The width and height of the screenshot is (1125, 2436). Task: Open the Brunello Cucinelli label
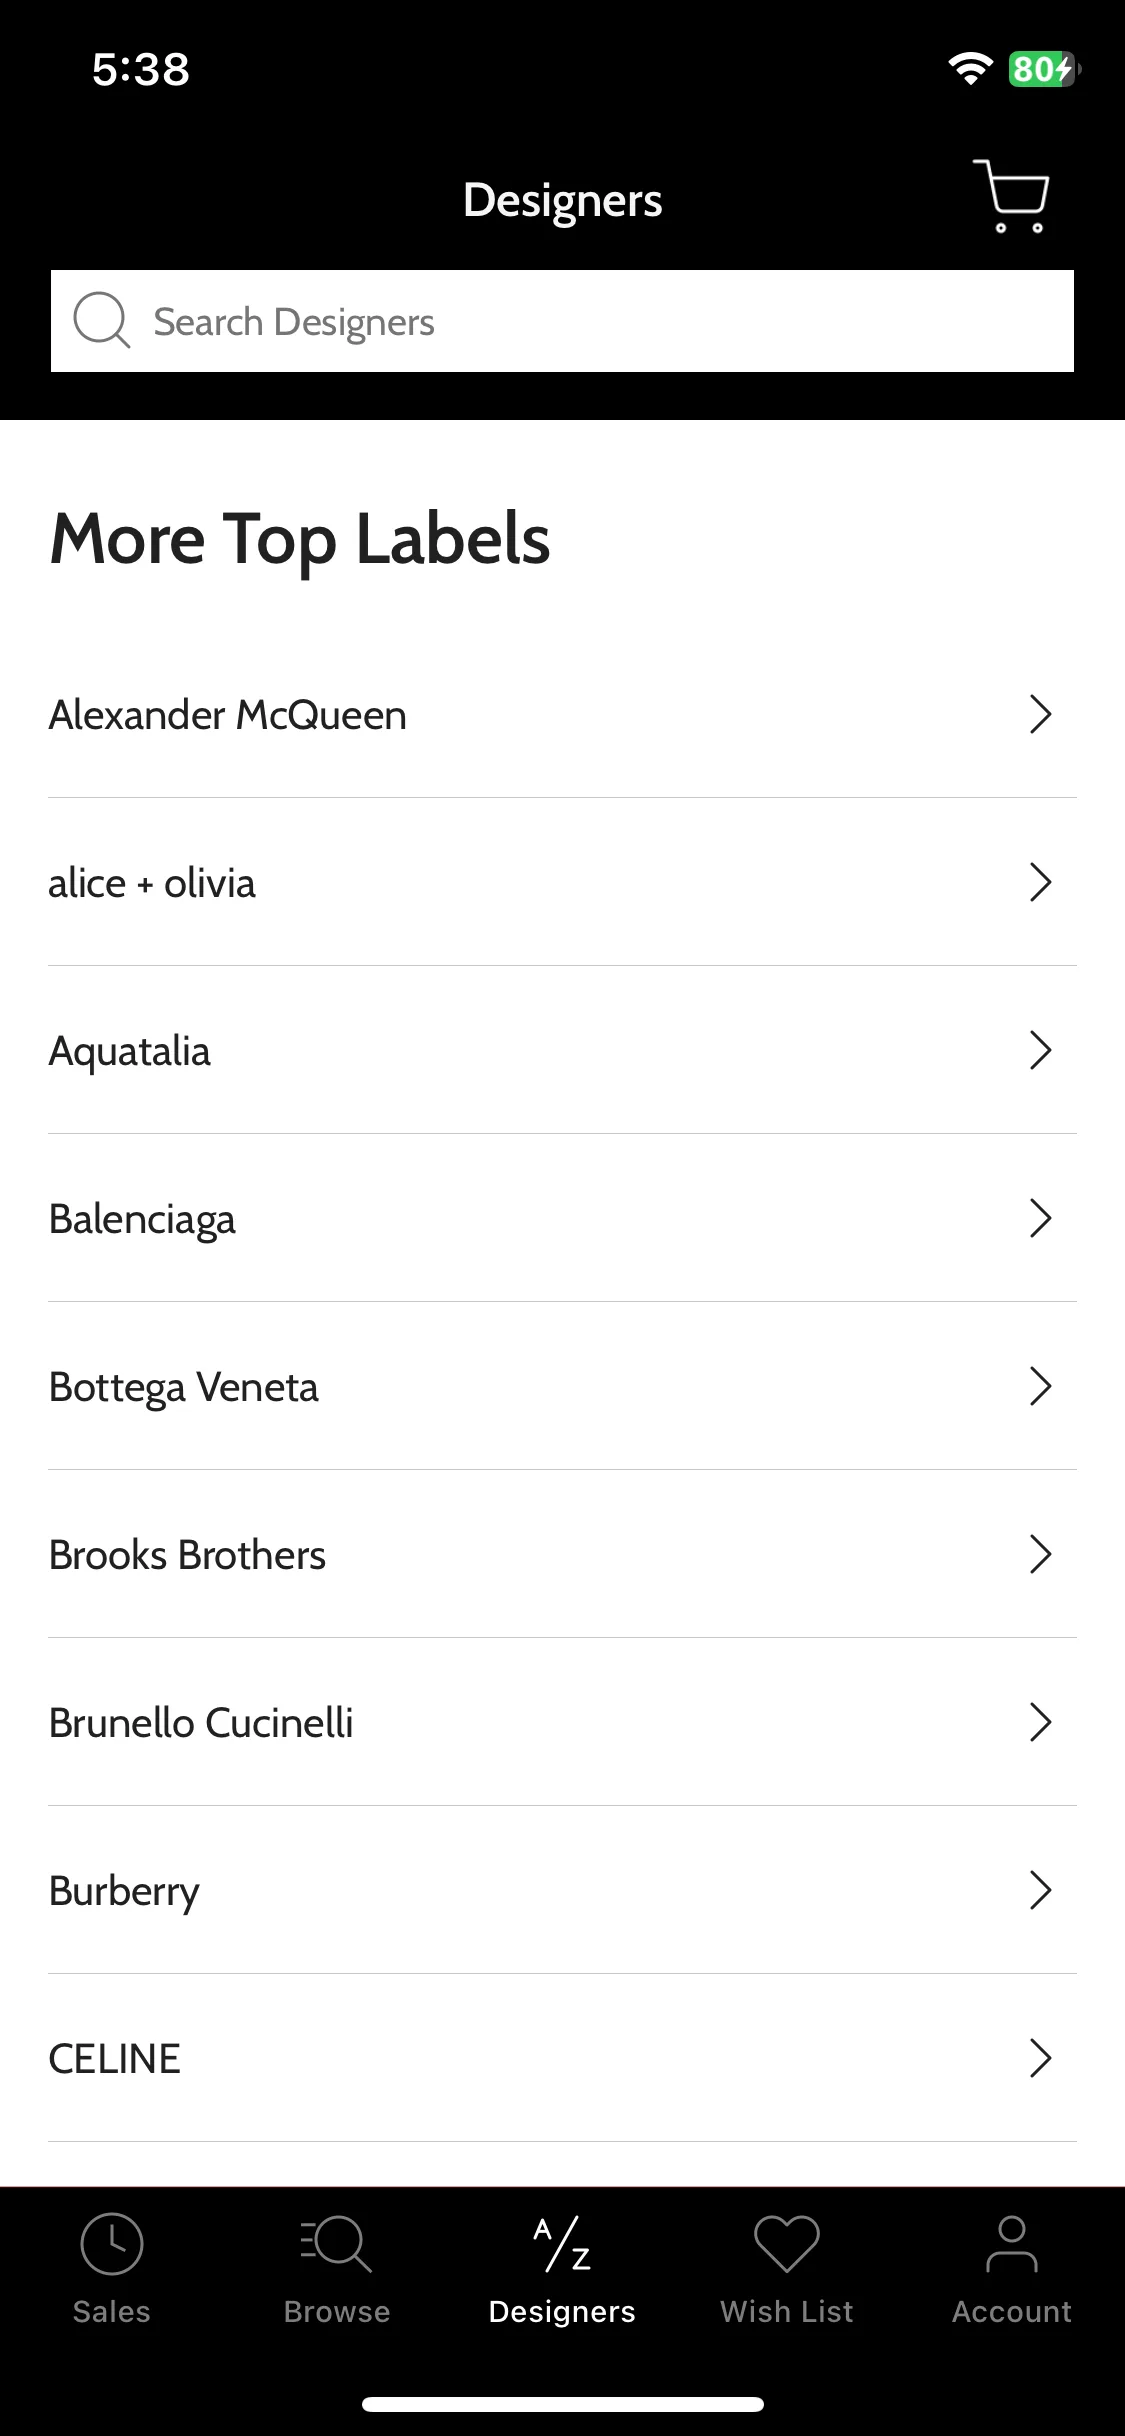[x=562, y=1722]
